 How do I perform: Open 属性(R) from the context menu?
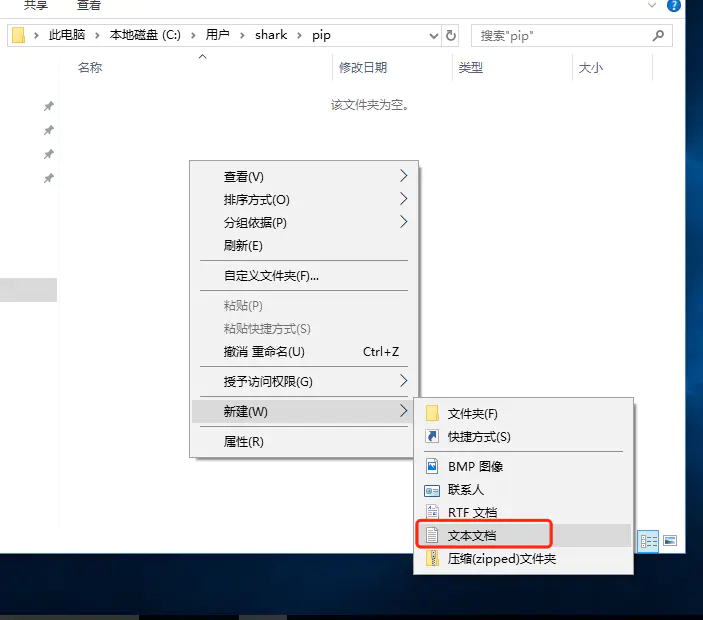click(x=304, y=442)
